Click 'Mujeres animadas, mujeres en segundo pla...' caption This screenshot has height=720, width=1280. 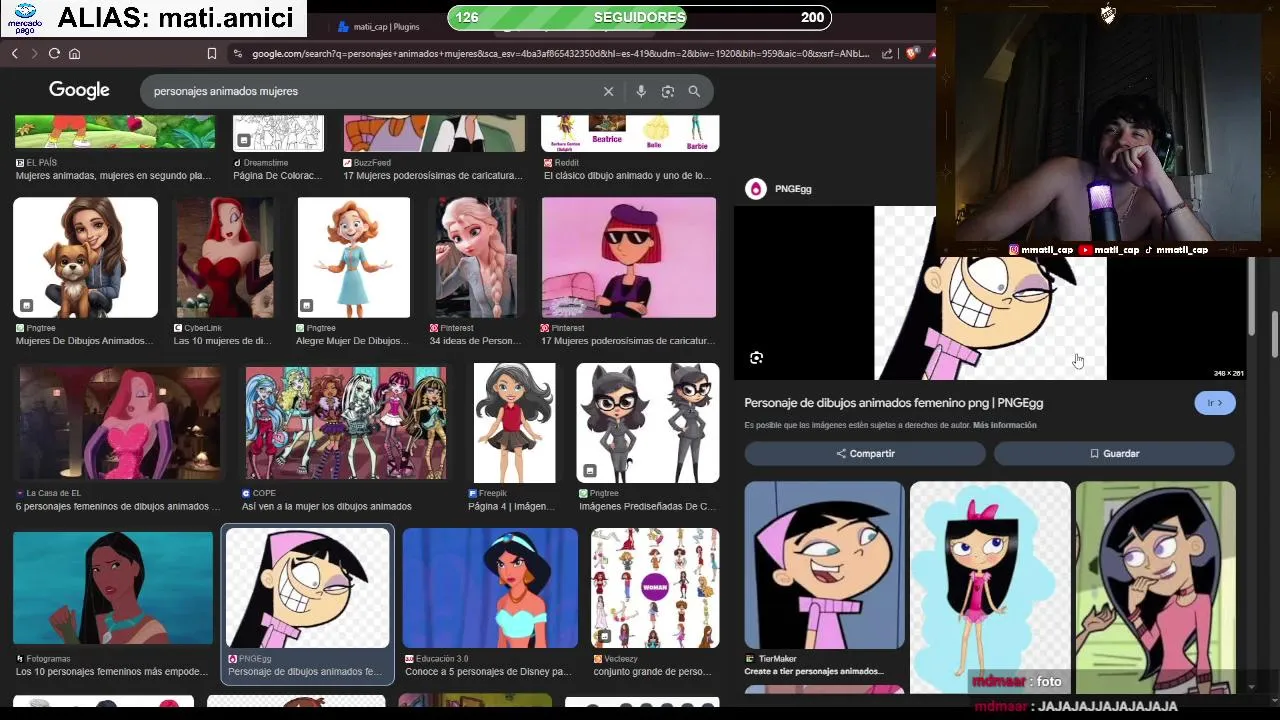[113, 176]
